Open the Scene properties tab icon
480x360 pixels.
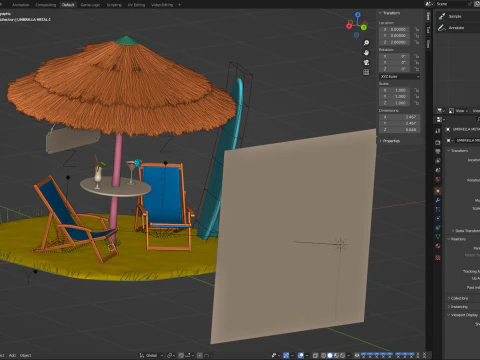438,170
